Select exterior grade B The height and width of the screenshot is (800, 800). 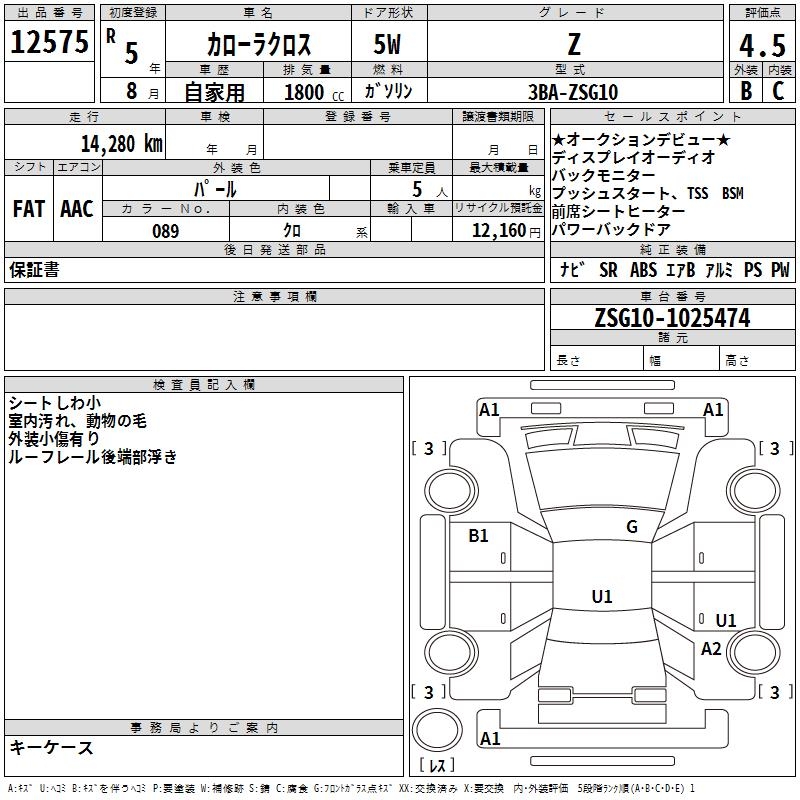click(x=746, y=91)
